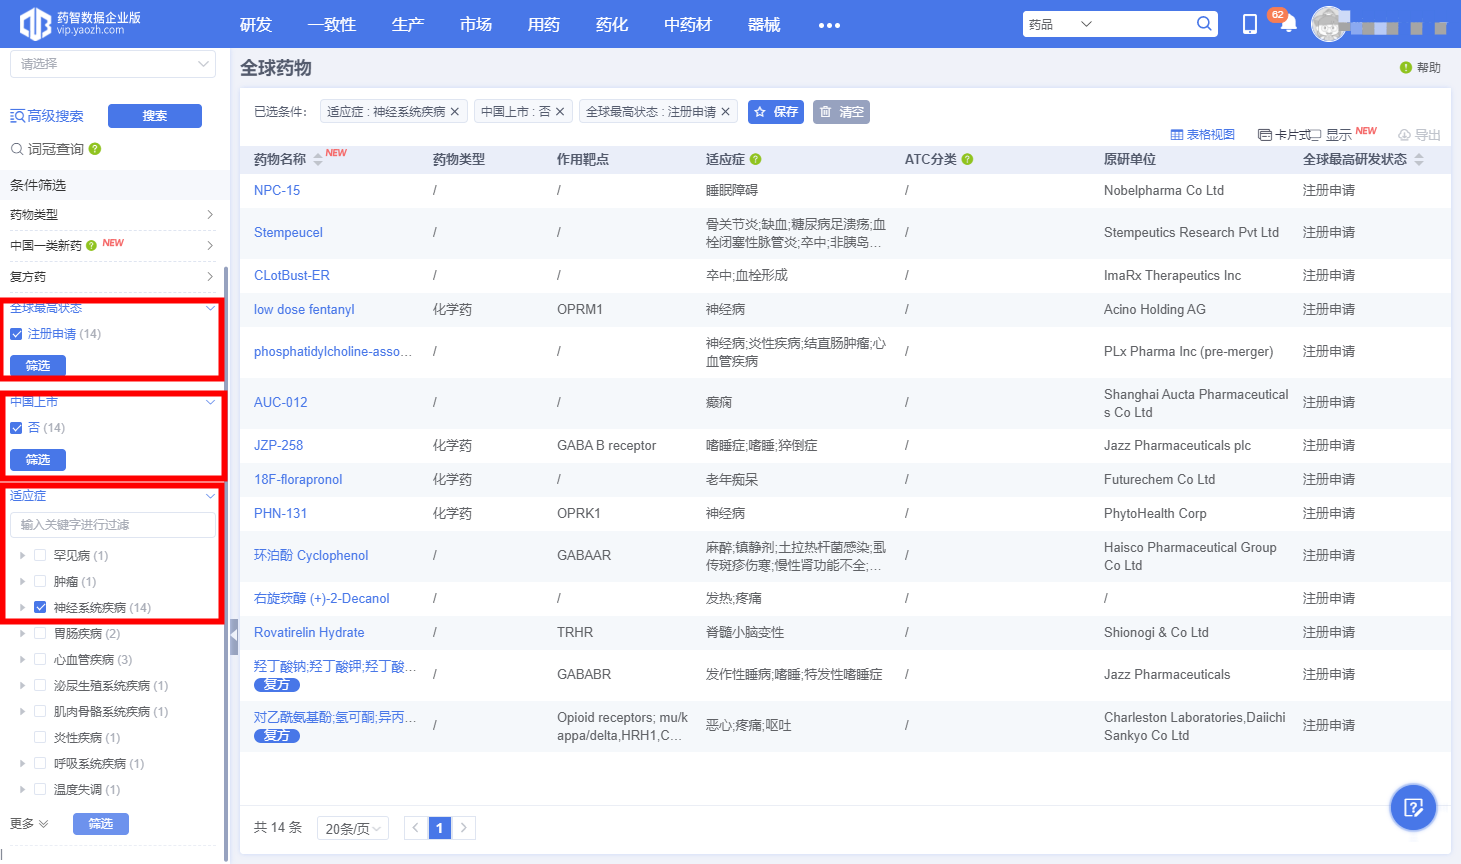The image size is (1461, 864).
Task: Sort by 药物名称 column arrows
Action: (318, 160)
